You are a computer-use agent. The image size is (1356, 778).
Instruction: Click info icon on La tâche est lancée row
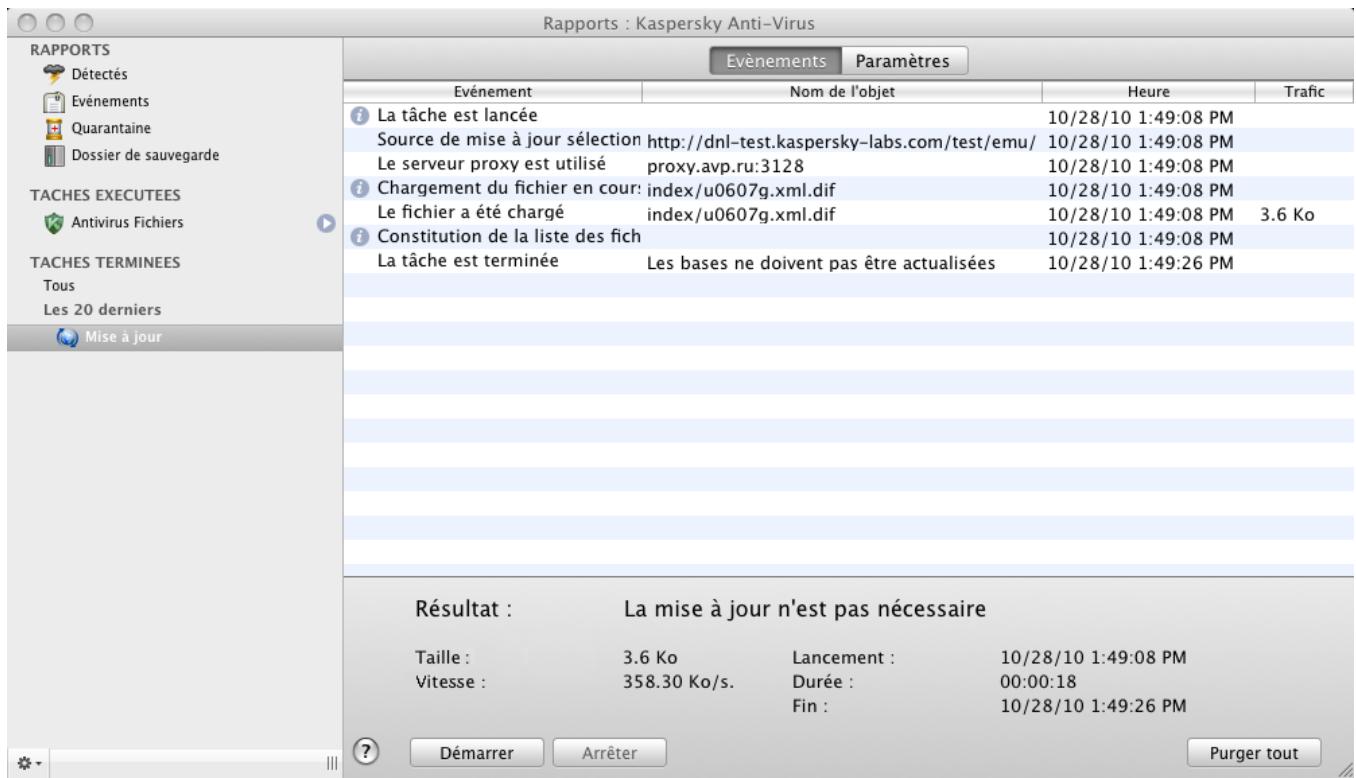pos(359,115)
